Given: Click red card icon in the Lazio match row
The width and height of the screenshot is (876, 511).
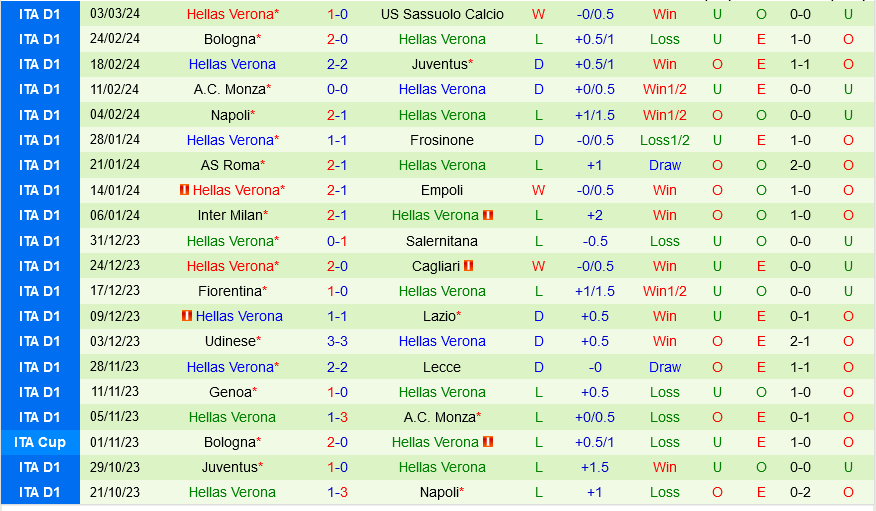Looking at the screenshot, I should pos(187,316).
